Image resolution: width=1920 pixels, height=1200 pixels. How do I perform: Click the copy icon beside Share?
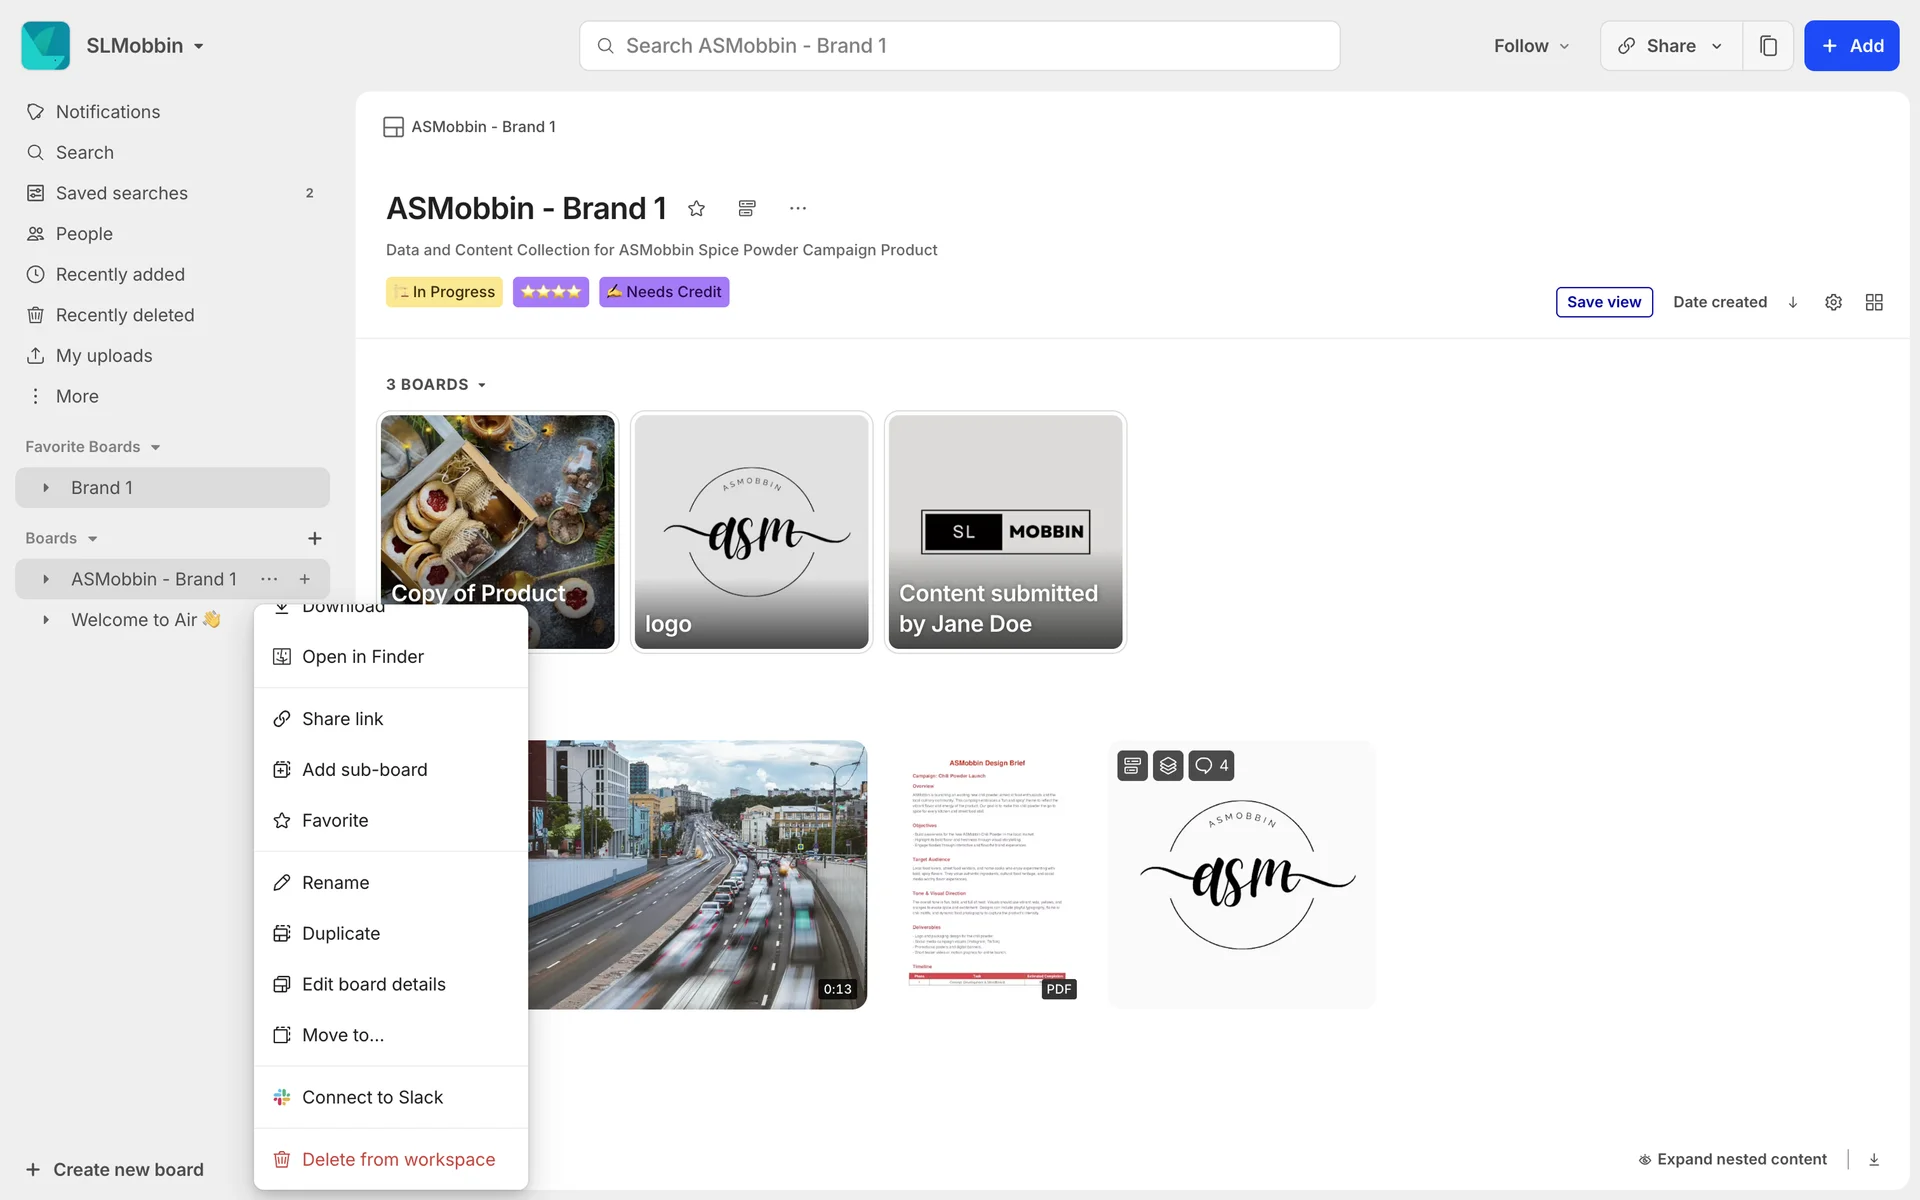[1768, 46]
